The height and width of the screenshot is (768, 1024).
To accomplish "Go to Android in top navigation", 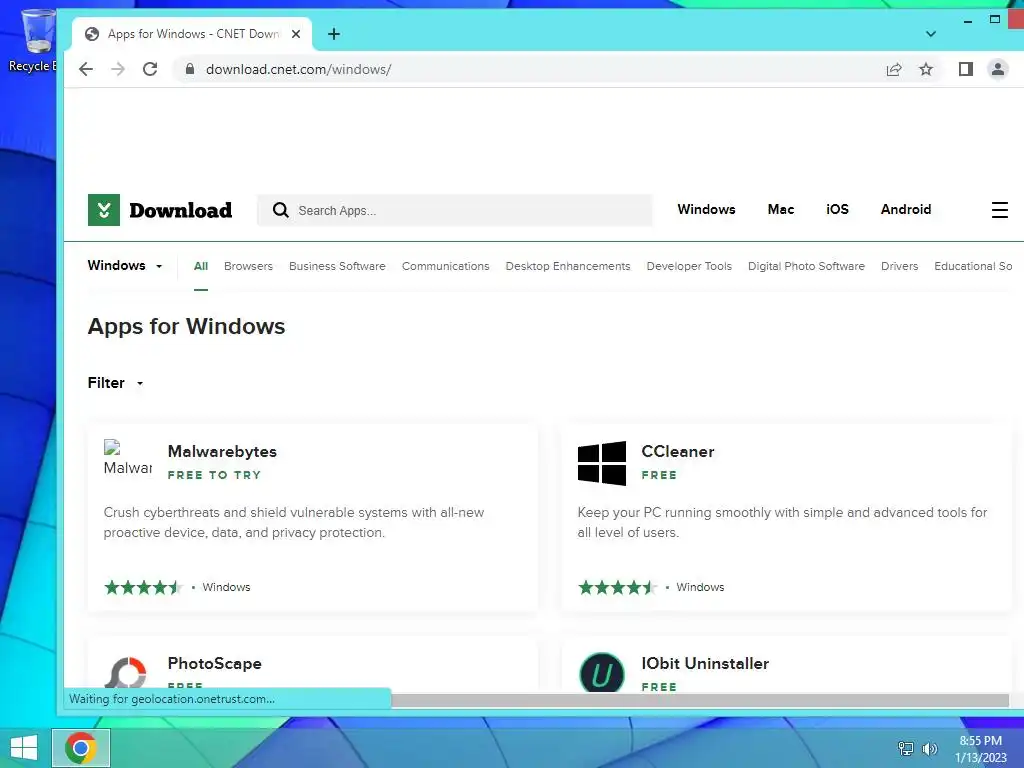I will 906,210.
